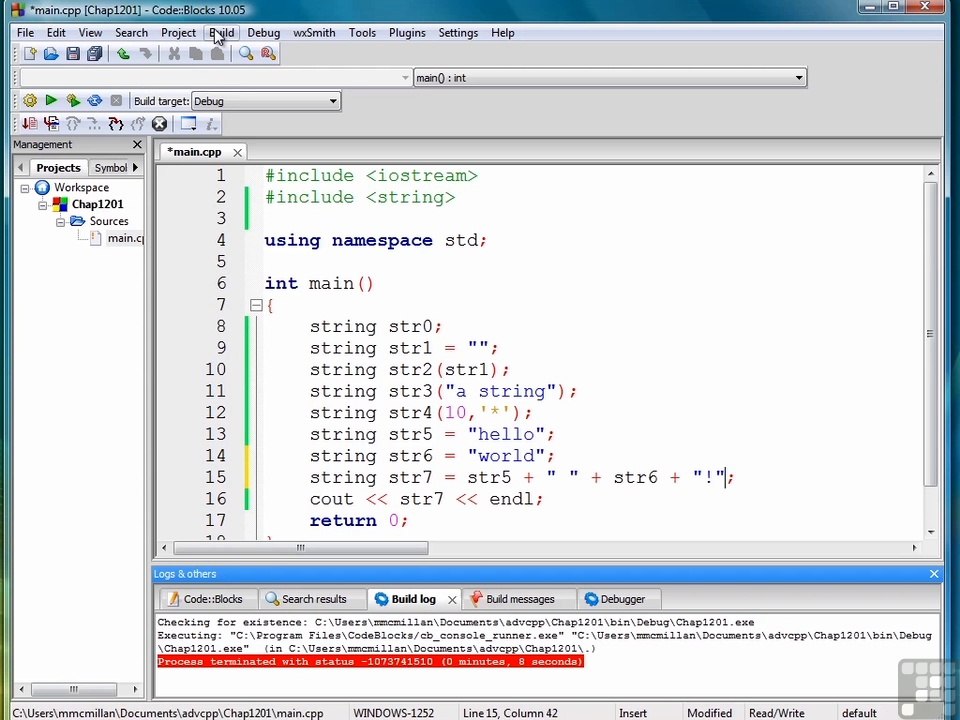
Task: Click the Redo arrow icon
Action: click(x=145, y=54)
